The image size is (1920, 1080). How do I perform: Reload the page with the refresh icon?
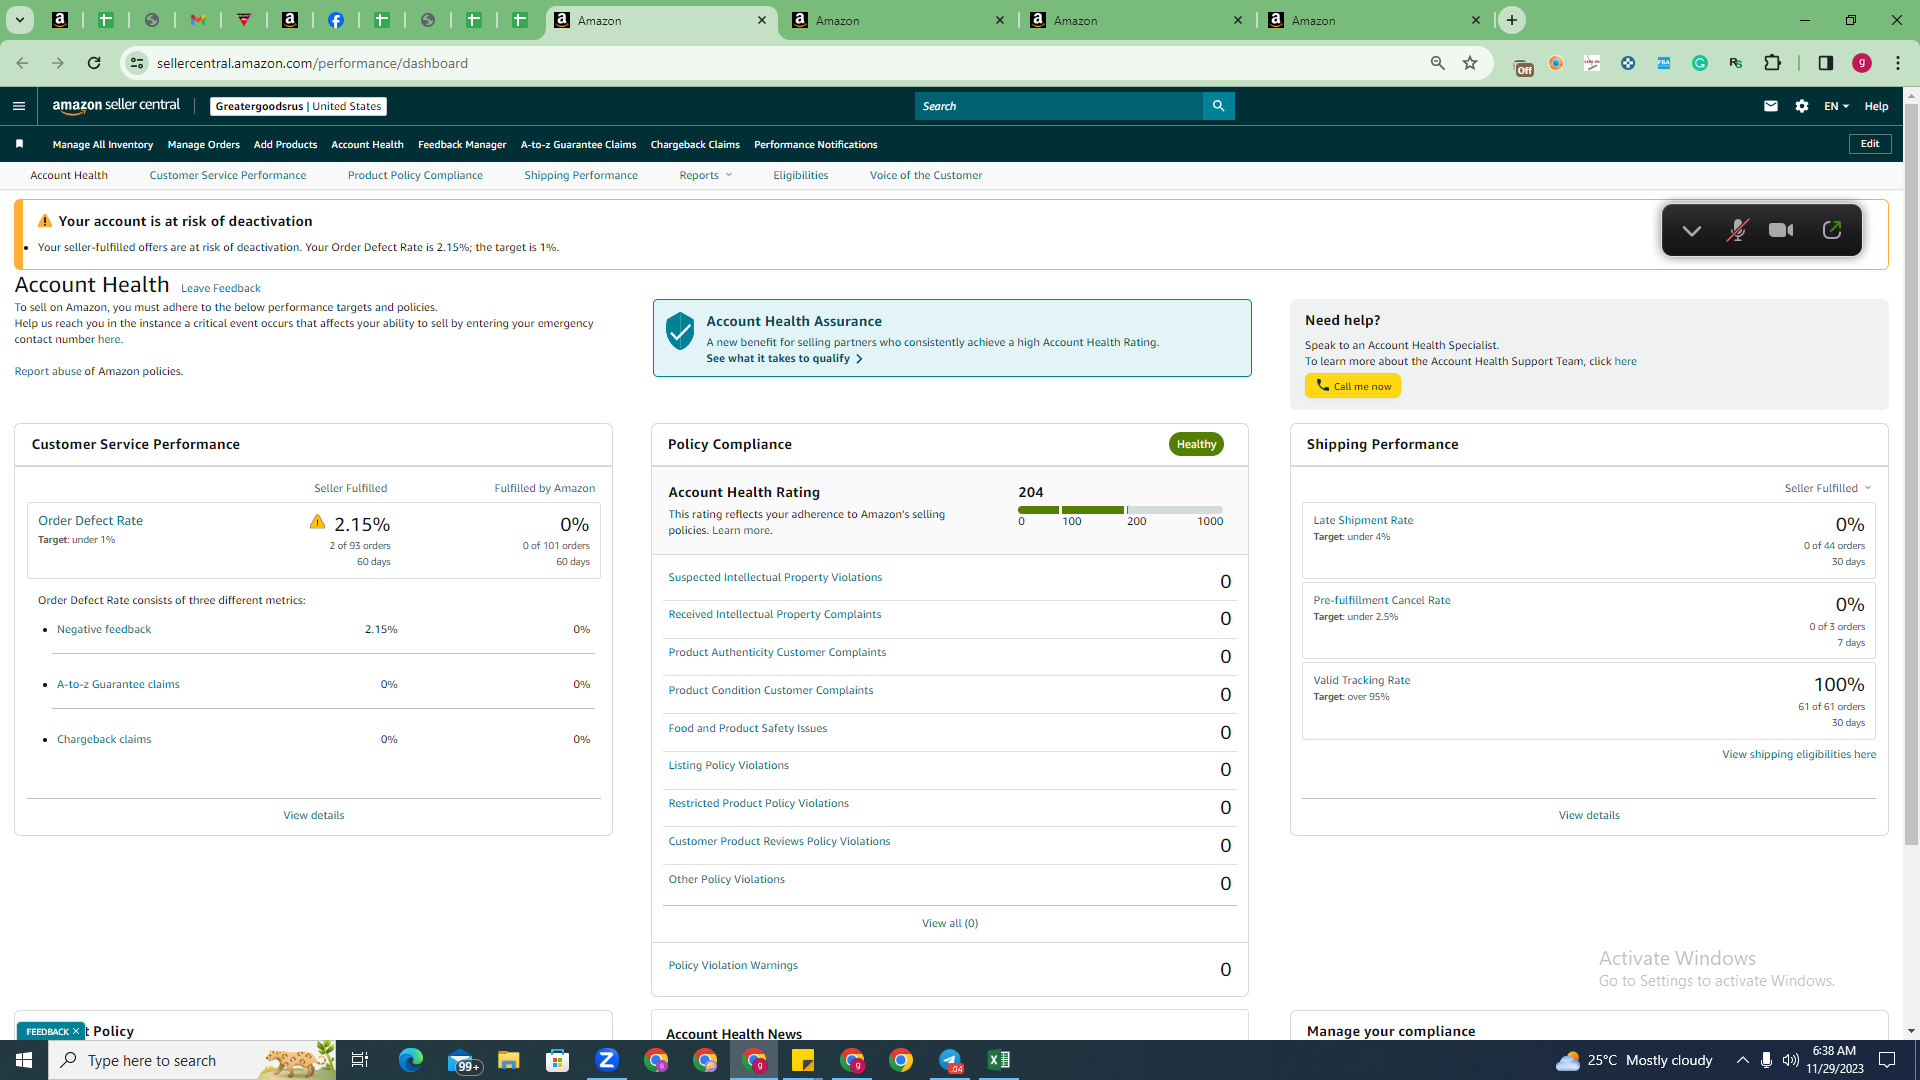(x=94, y=63)
